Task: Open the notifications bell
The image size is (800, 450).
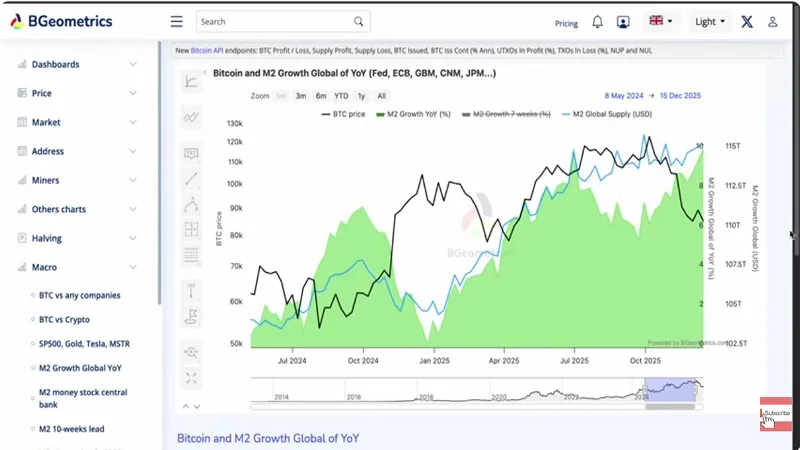Action: [x=597, y=22]
